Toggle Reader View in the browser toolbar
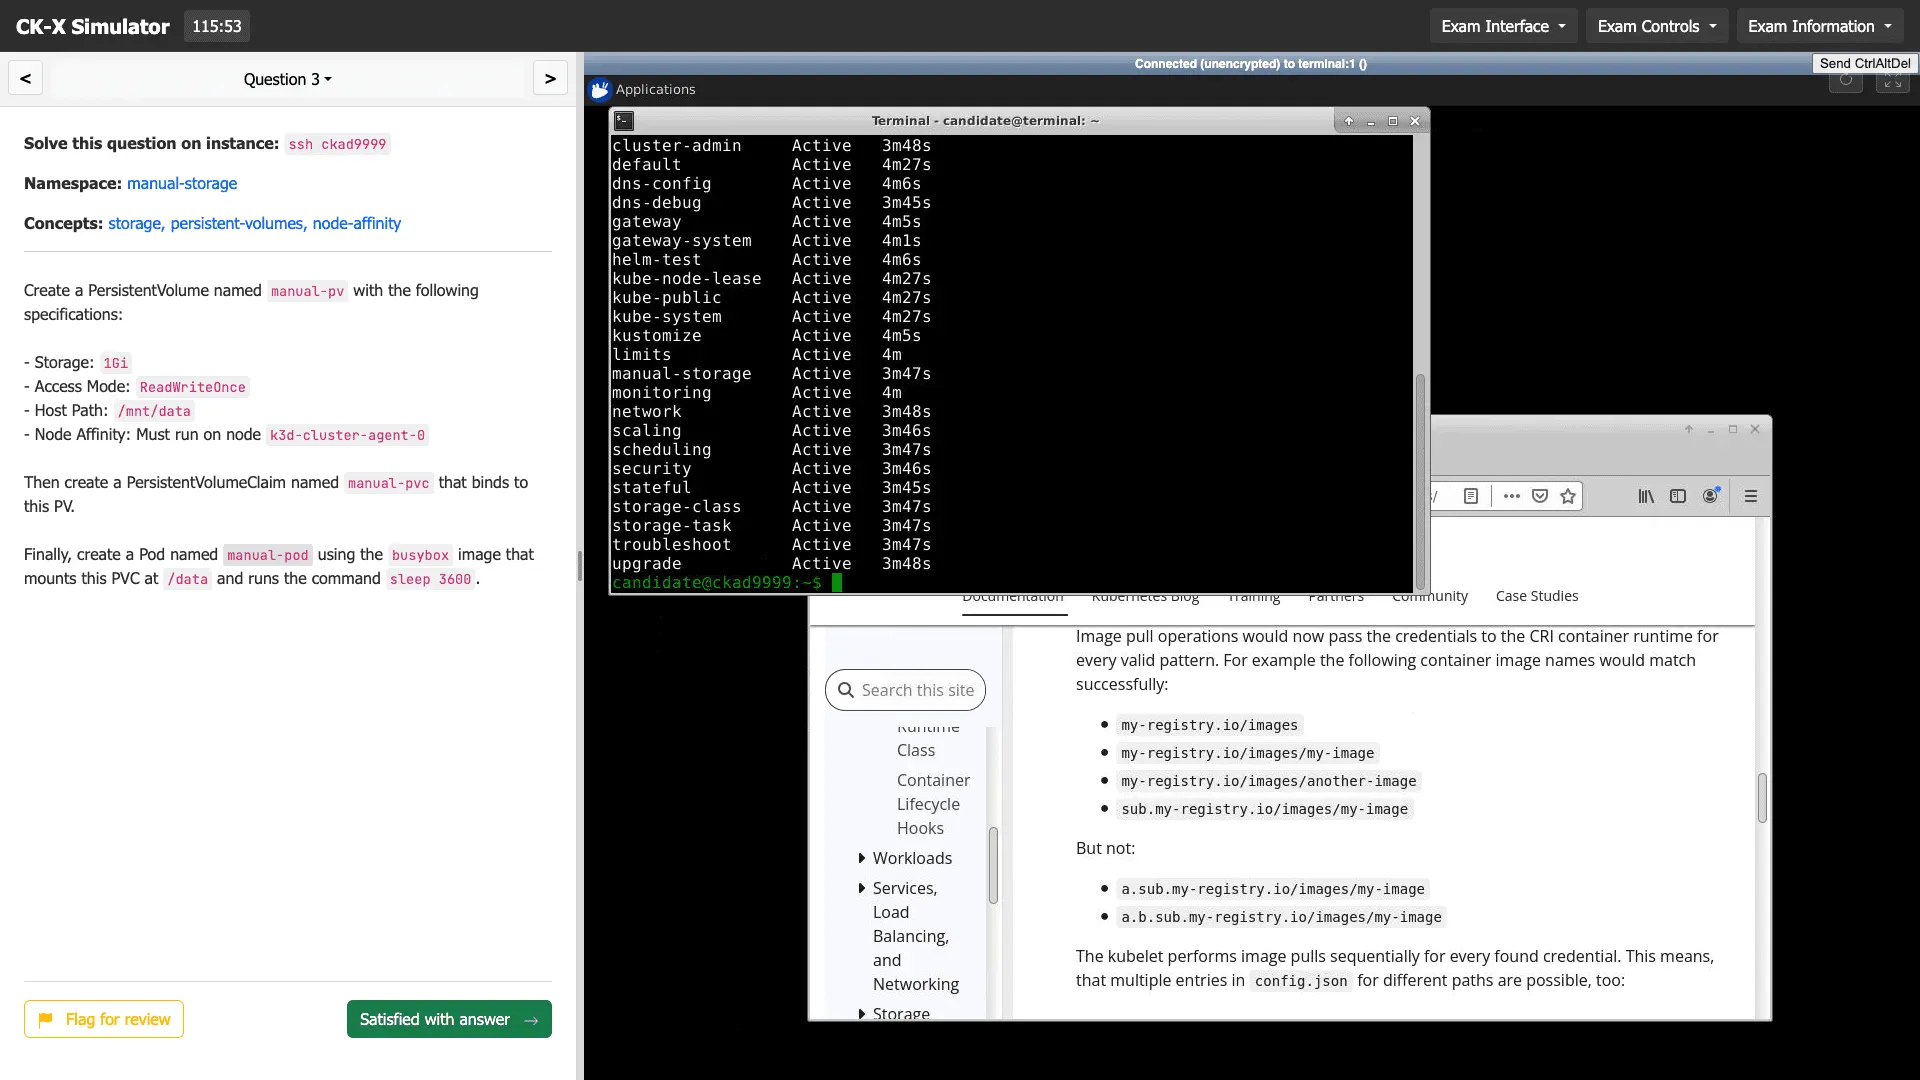The width and height of the screenshot is (1920, 1080). (1471, 496)
